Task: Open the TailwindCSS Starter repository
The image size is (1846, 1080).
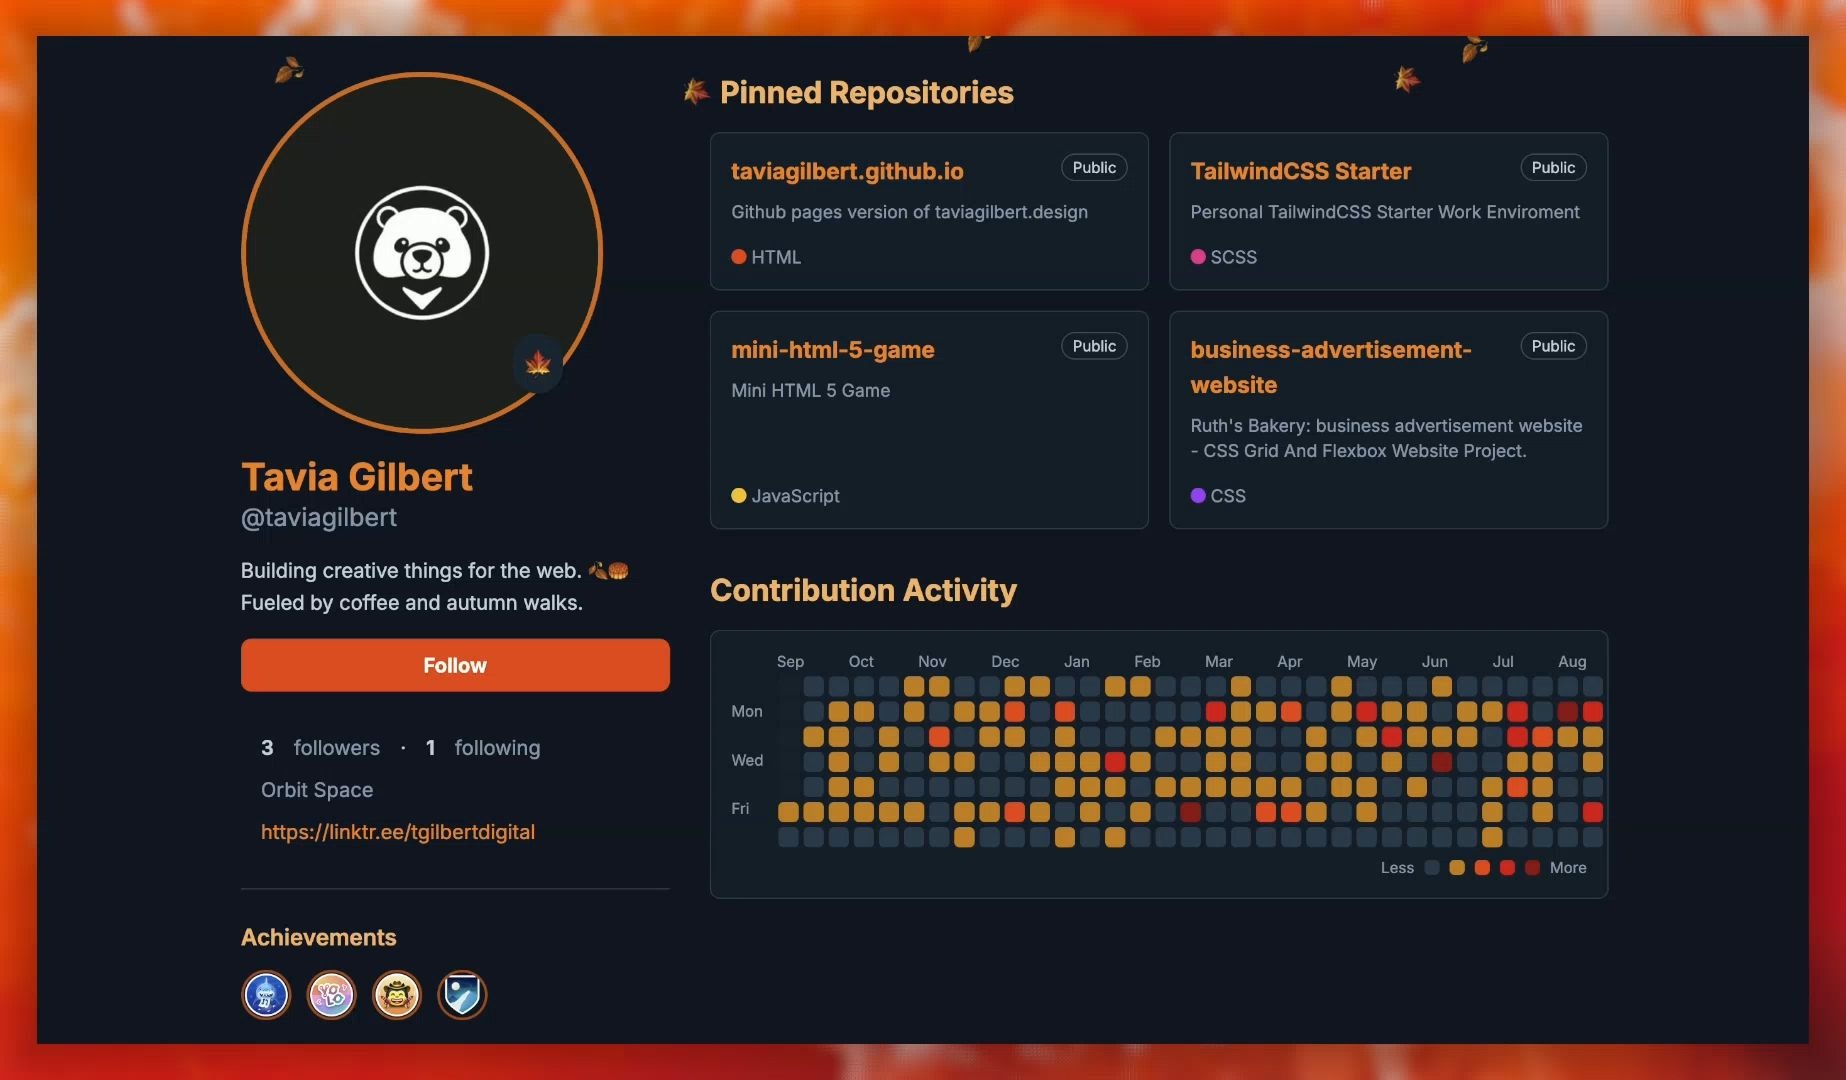Action: pyautogui.click(x=1300, y=171)
